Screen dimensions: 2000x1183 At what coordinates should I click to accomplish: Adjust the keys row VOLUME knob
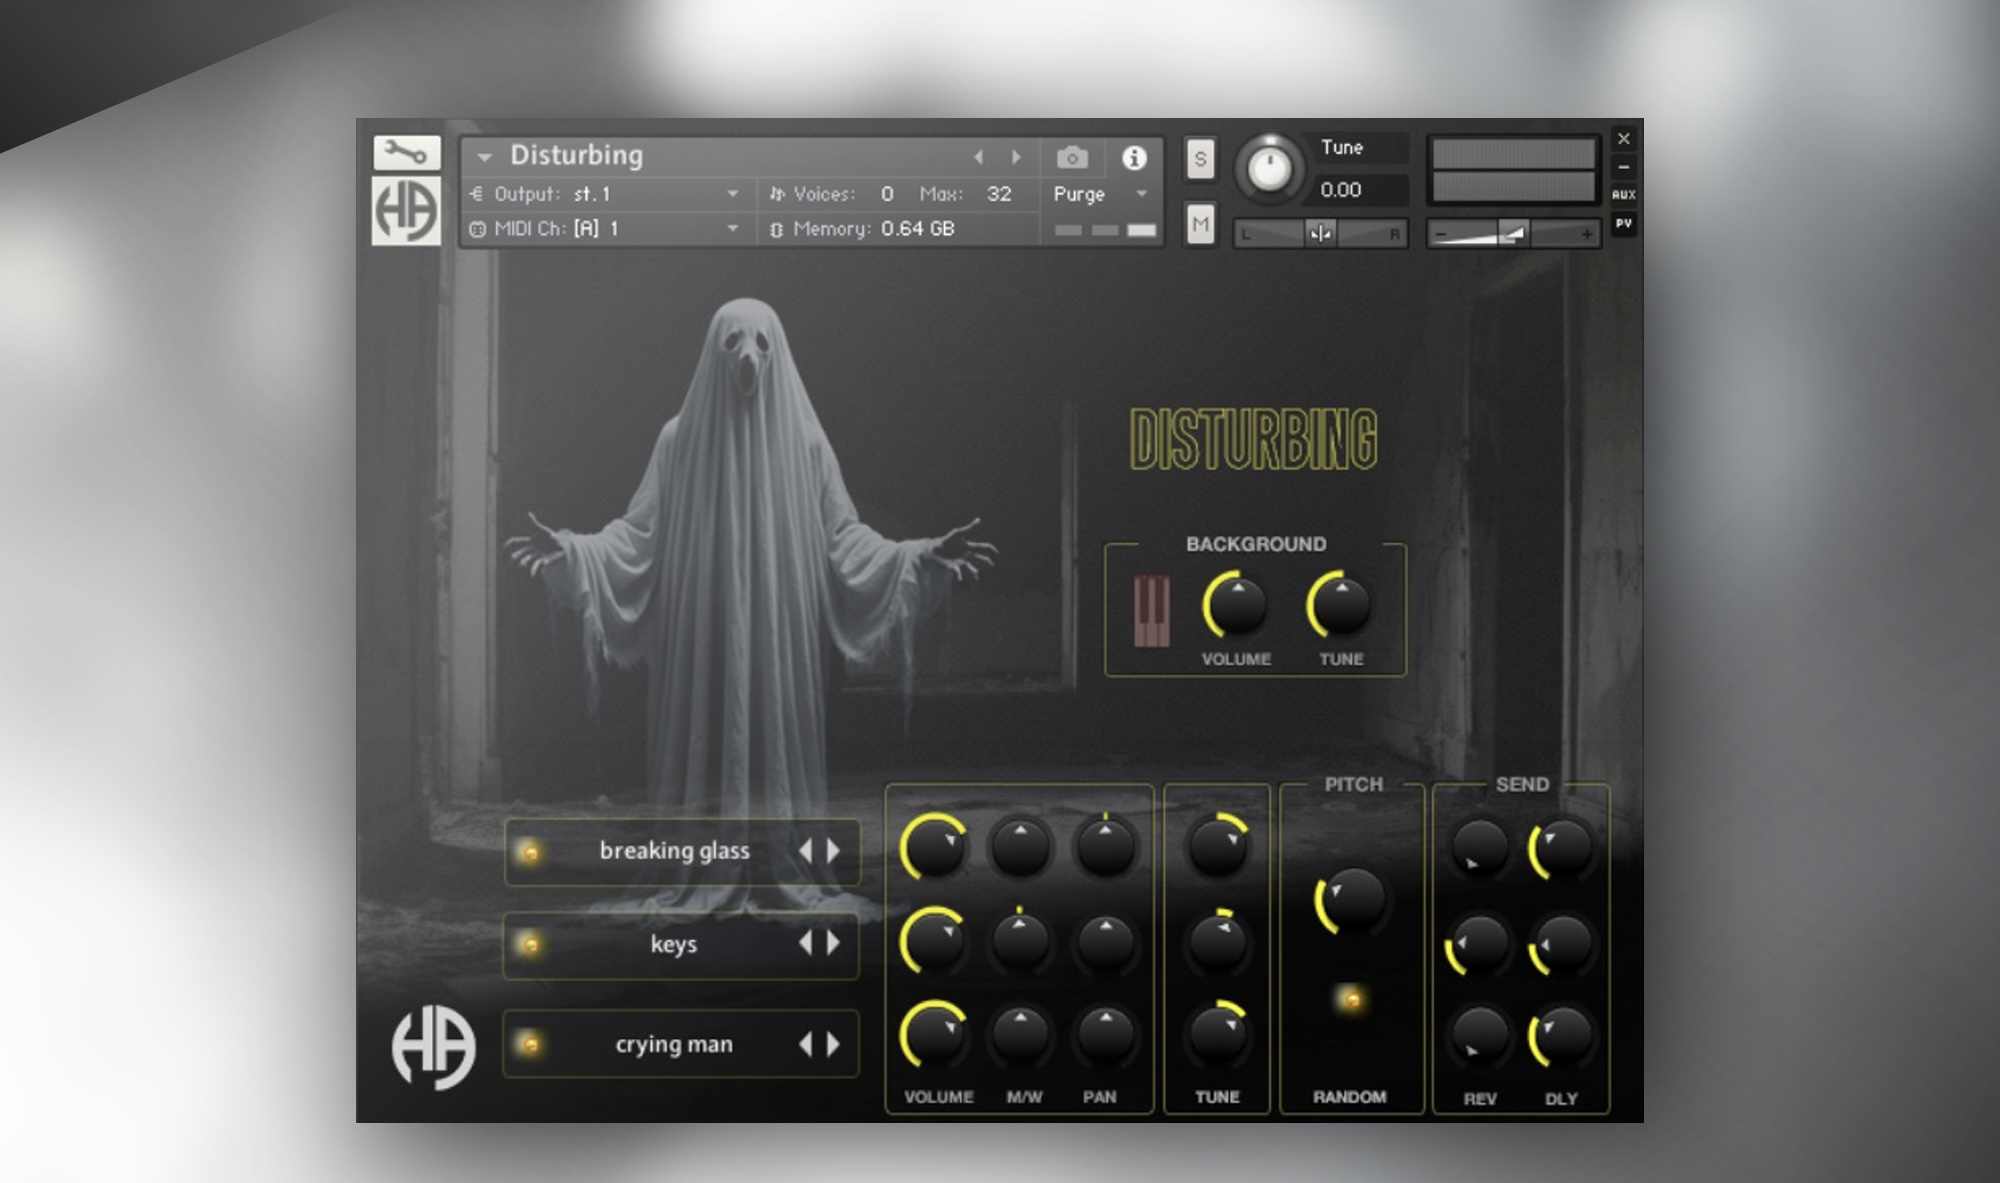tap(934, 941)
